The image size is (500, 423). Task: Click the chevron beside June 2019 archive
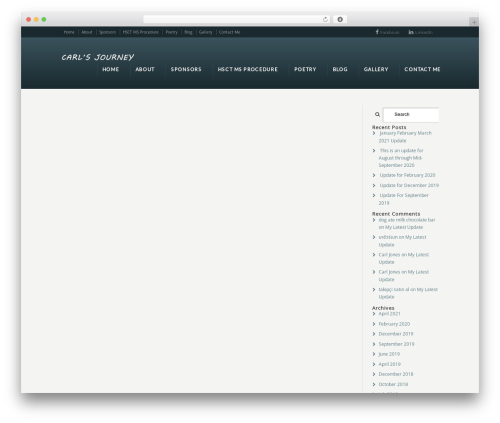pyautogui.click(x=374, y=354)
